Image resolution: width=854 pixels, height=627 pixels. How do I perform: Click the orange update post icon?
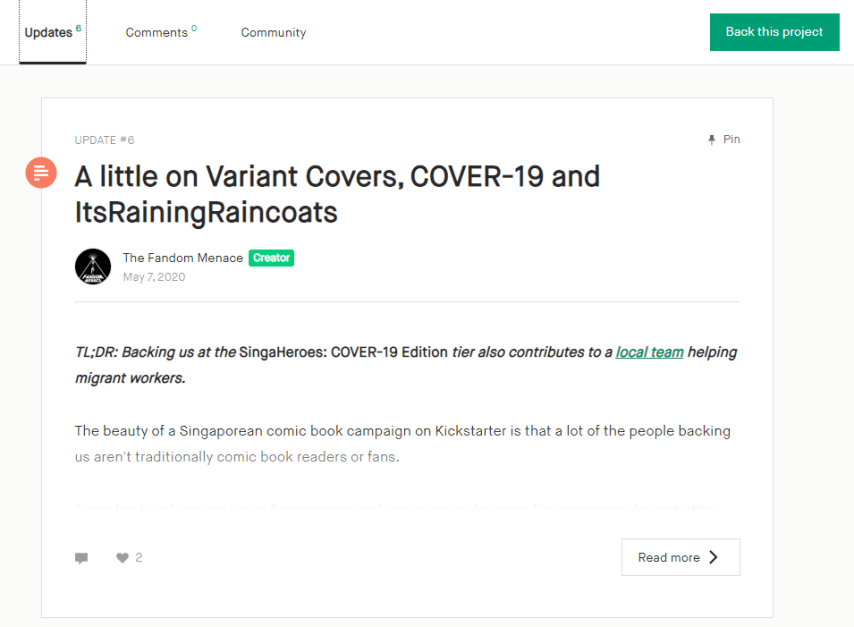click(x=41, y=173)
